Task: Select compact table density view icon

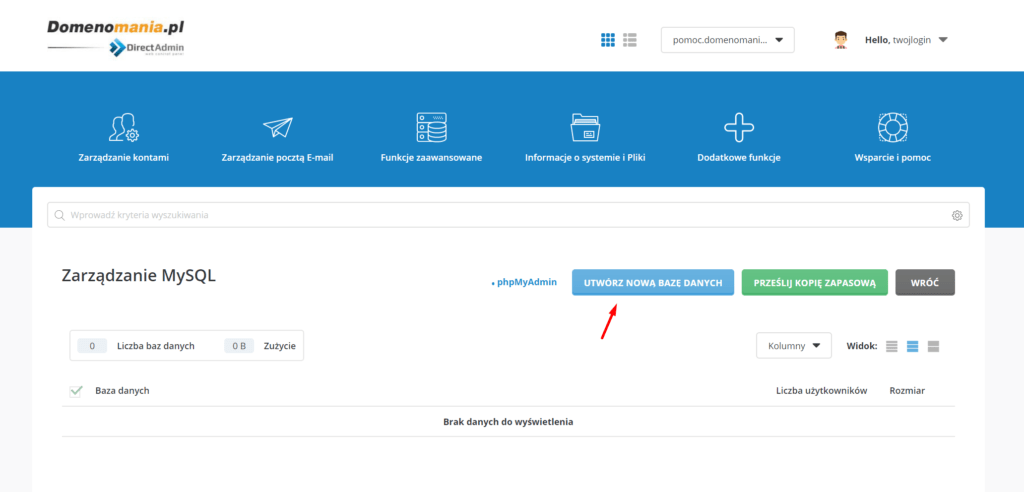Action: point(892,346)
